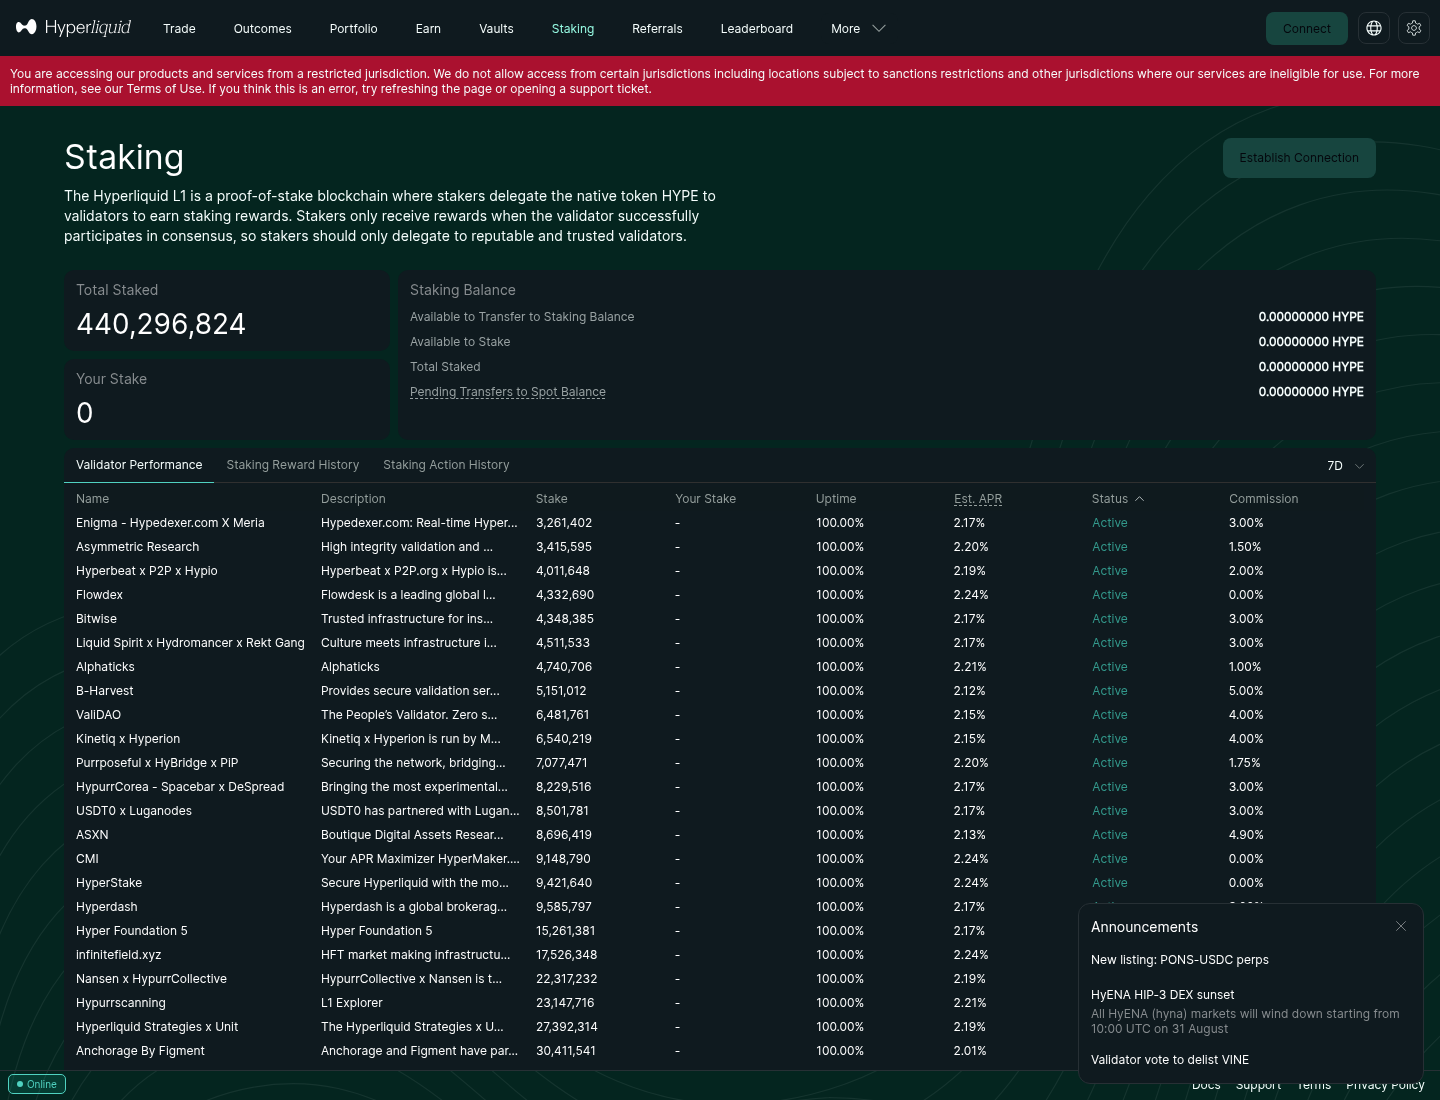Screen dimensions: 1440x1100
Task: Click the stake value 30,411,541
Action: [566, 1051]
